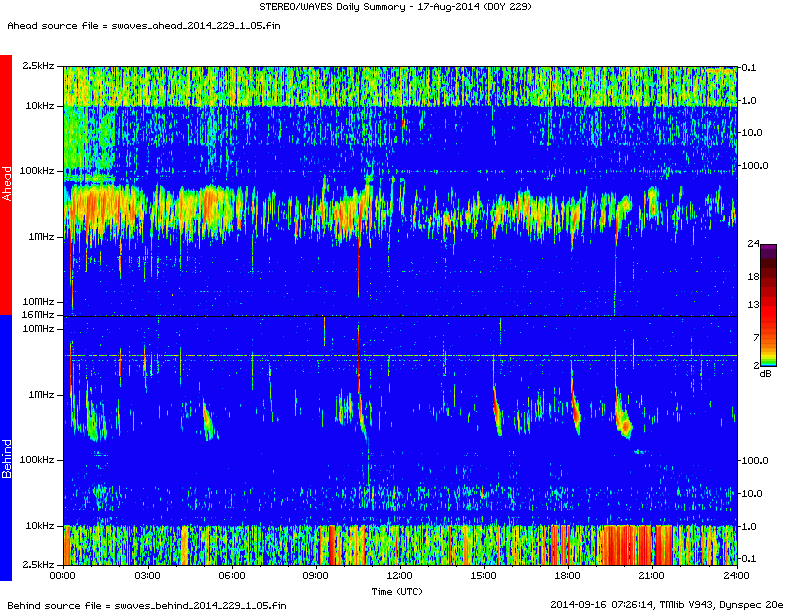Image resolution: width=792 pixels, height=612 pixels.
Task: Click the 24:00 time tick label
Action: pos(736,575)
